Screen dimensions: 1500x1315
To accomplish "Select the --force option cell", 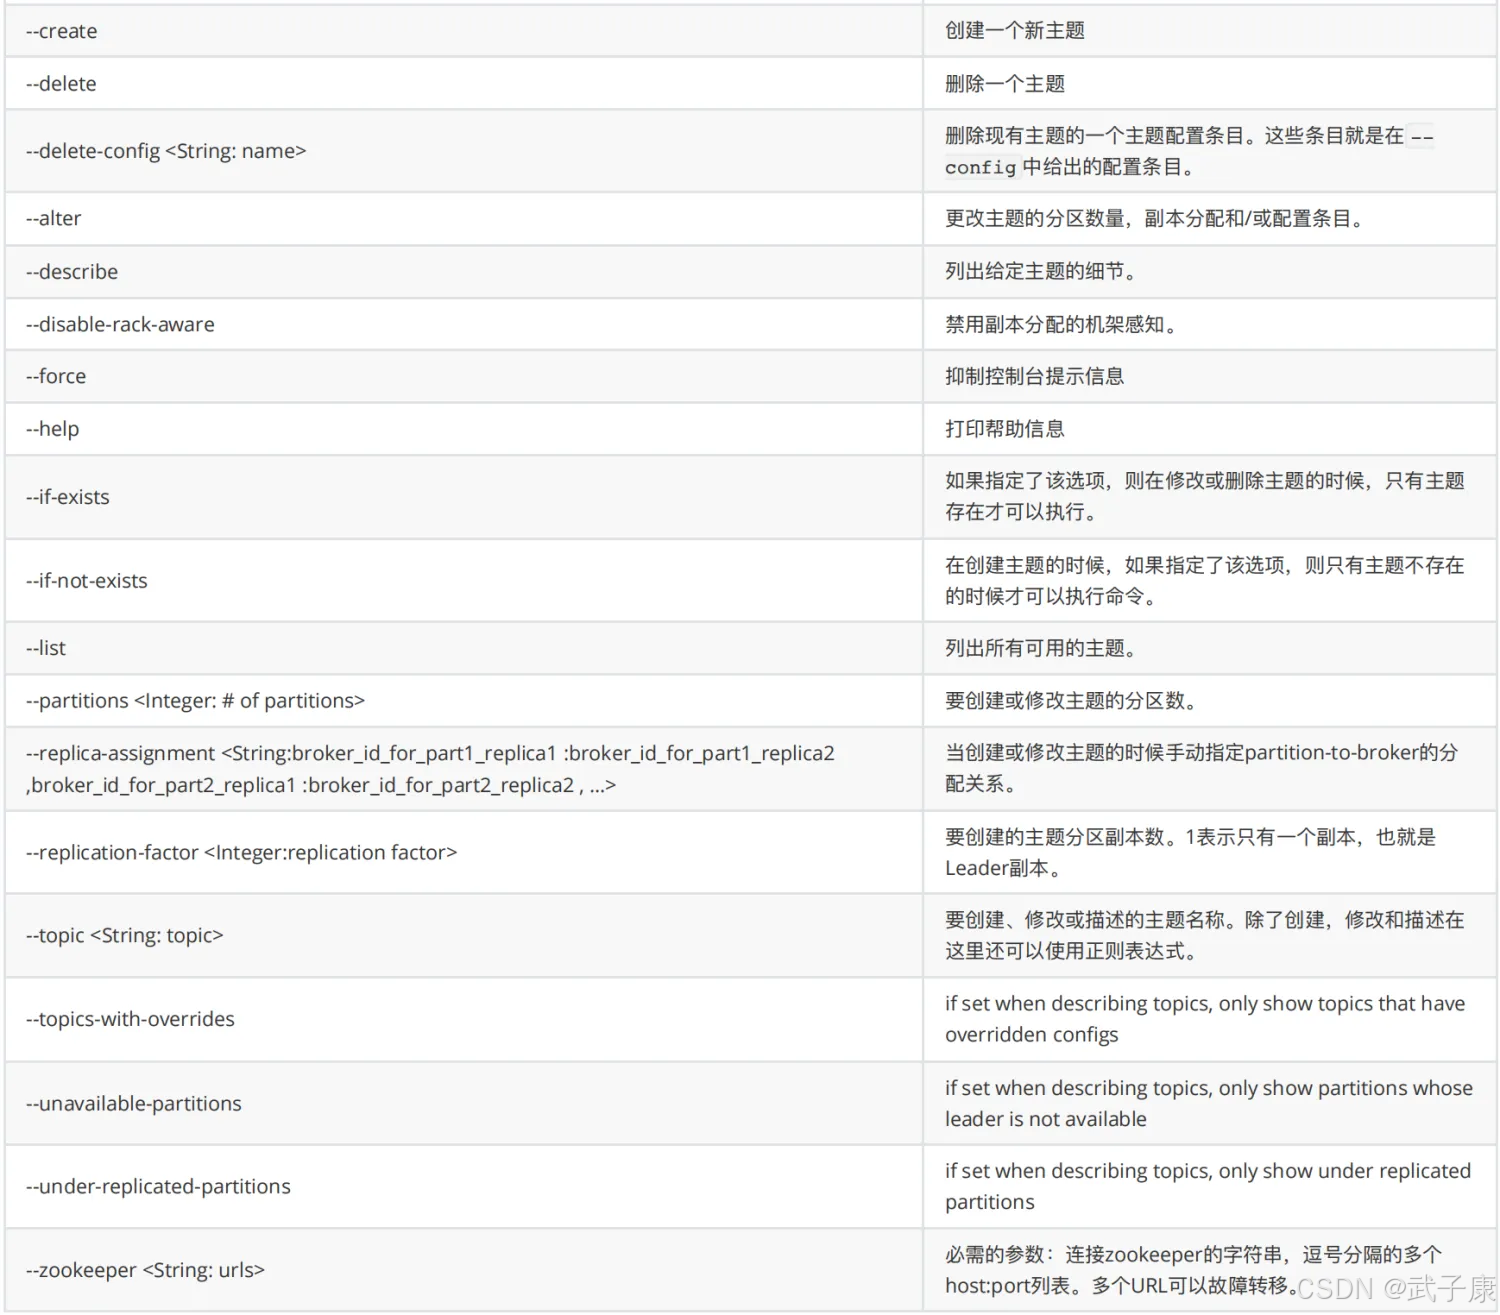I will pyautogui.click(x=464, y=376).
